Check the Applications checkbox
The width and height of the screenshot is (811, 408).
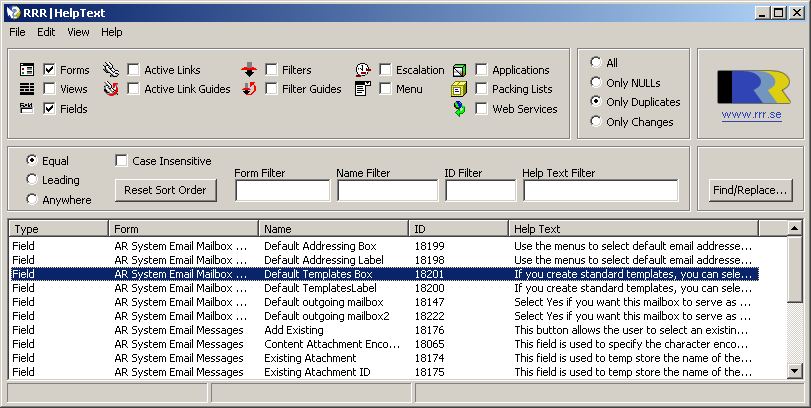[481, 70]
